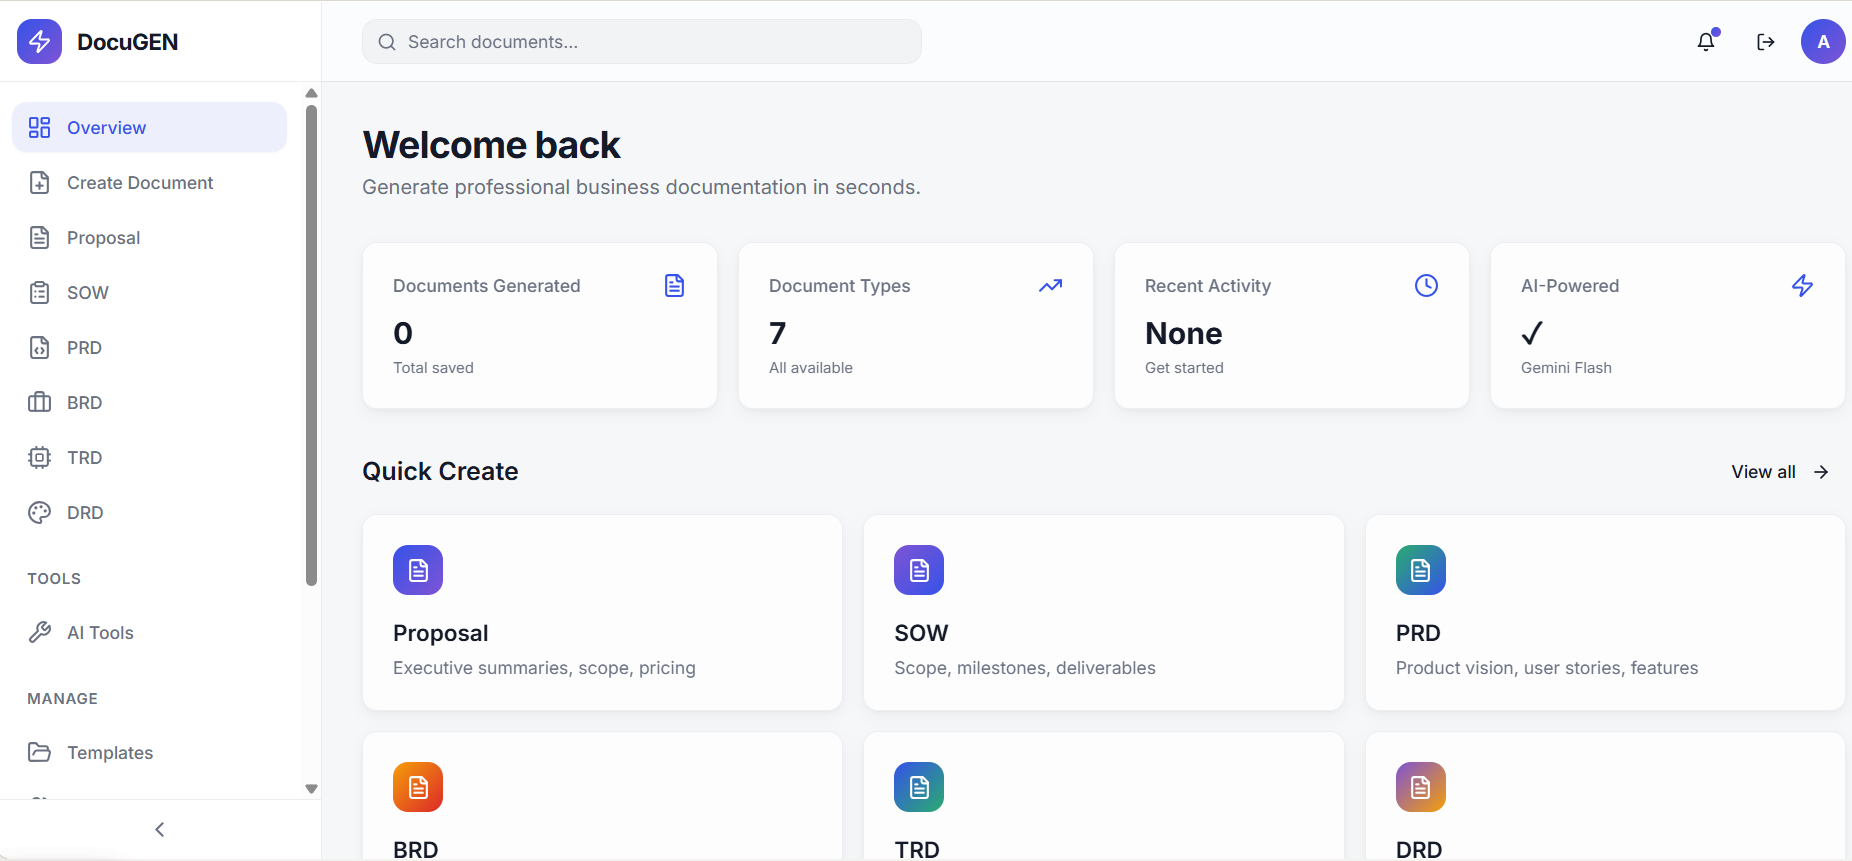Click the 'Total saved' text
Image resolution: width=1852 pixels, height=861 pixels.
click(x=433, y=368)
